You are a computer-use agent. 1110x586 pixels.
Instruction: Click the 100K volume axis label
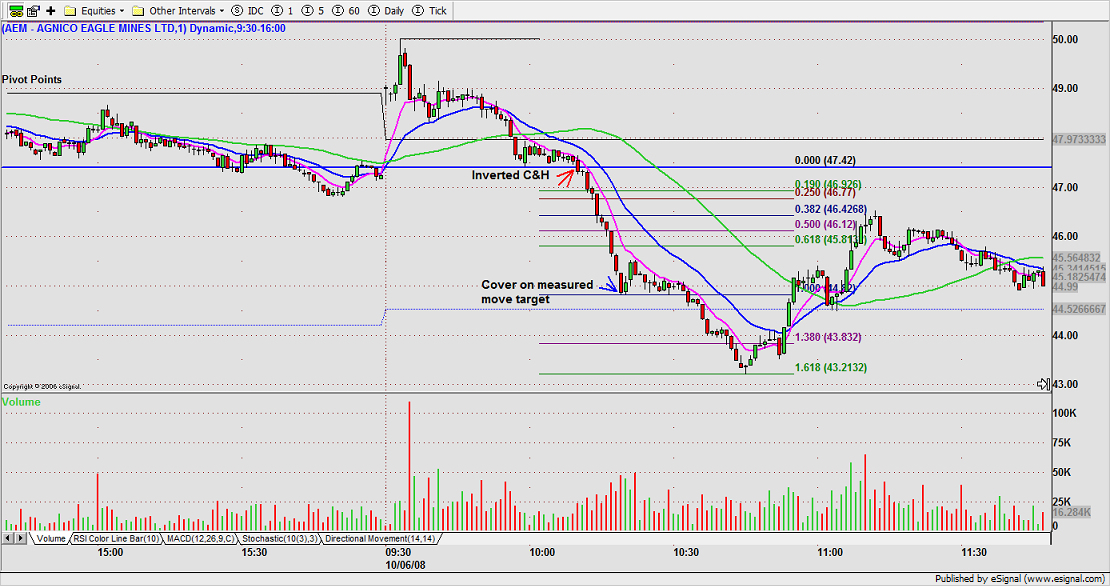(x=1065, y=413)
